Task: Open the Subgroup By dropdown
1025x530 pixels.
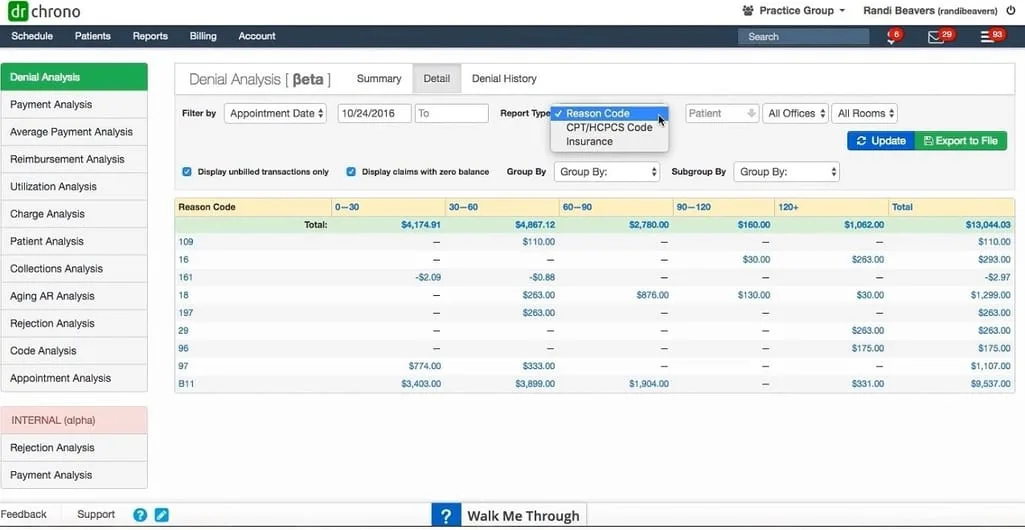Action: click(786, 172)
